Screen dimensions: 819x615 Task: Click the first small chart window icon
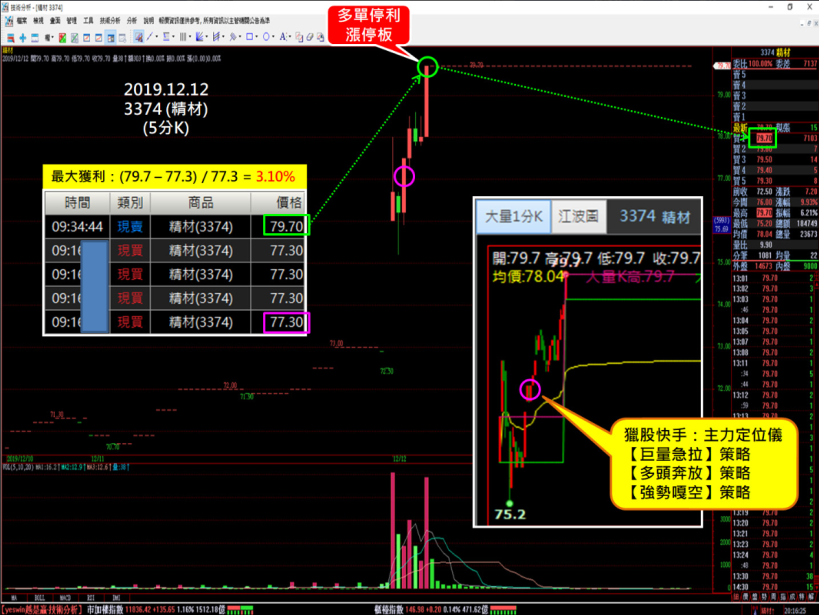point(87,38)
